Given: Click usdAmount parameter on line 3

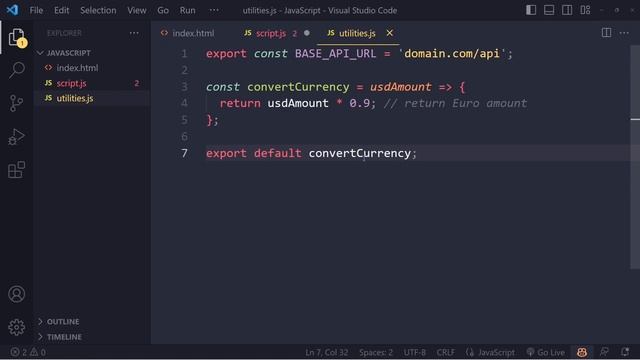Looking at the screenshot, I should tap(400, 87).
